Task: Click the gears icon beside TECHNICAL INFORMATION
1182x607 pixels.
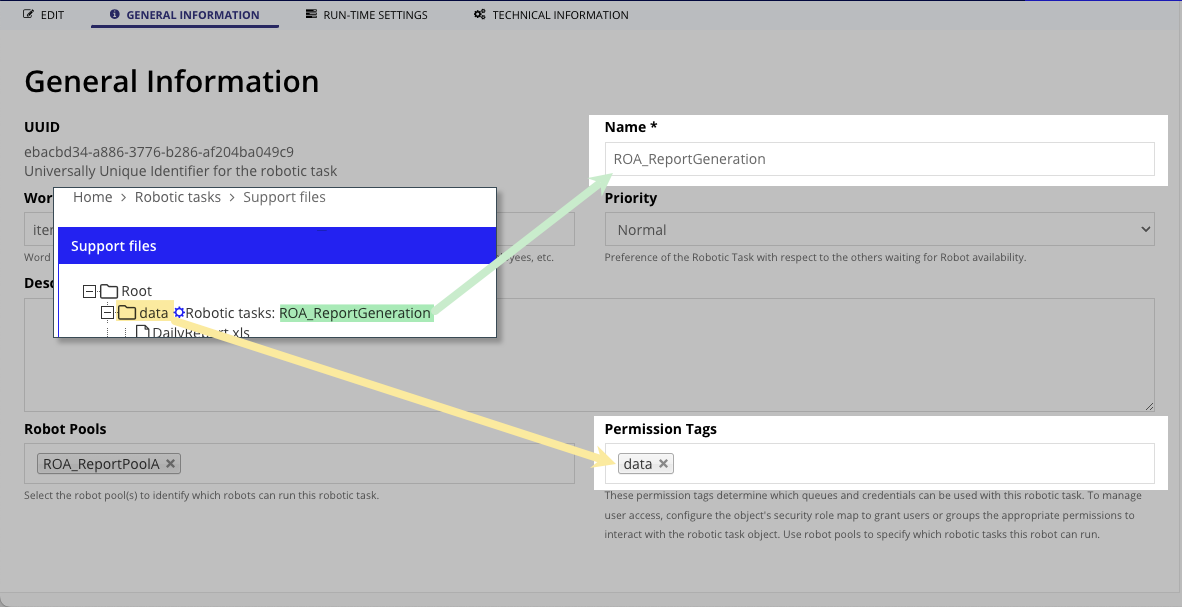Action: [480, 15]
